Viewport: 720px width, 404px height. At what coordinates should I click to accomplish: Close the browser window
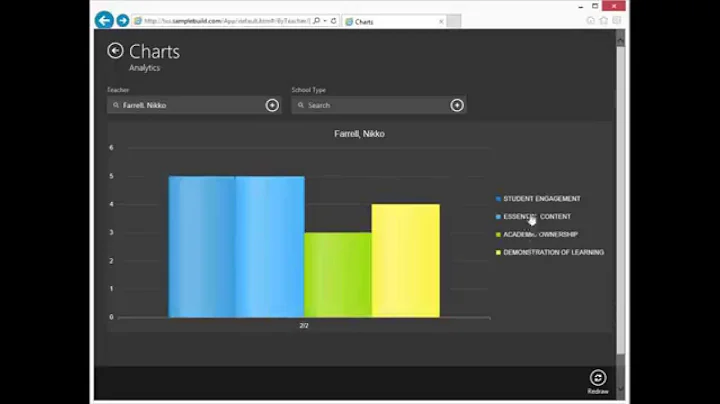point(615,6)
